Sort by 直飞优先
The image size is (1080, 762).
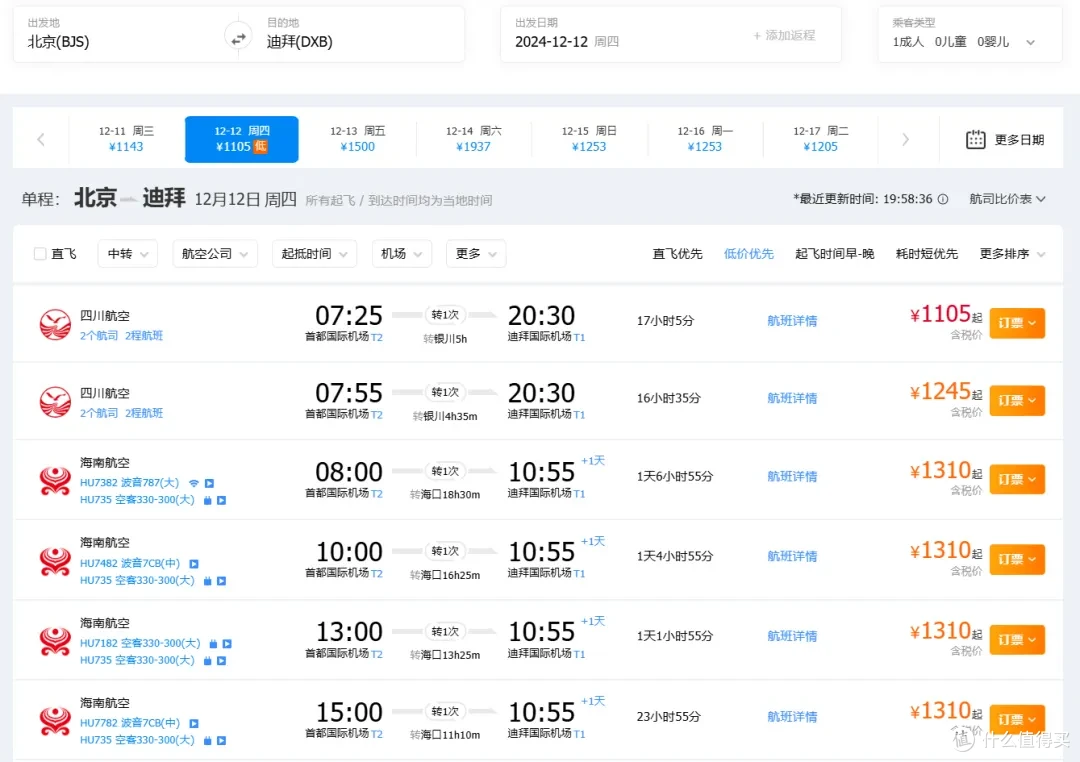pos(677,254)
